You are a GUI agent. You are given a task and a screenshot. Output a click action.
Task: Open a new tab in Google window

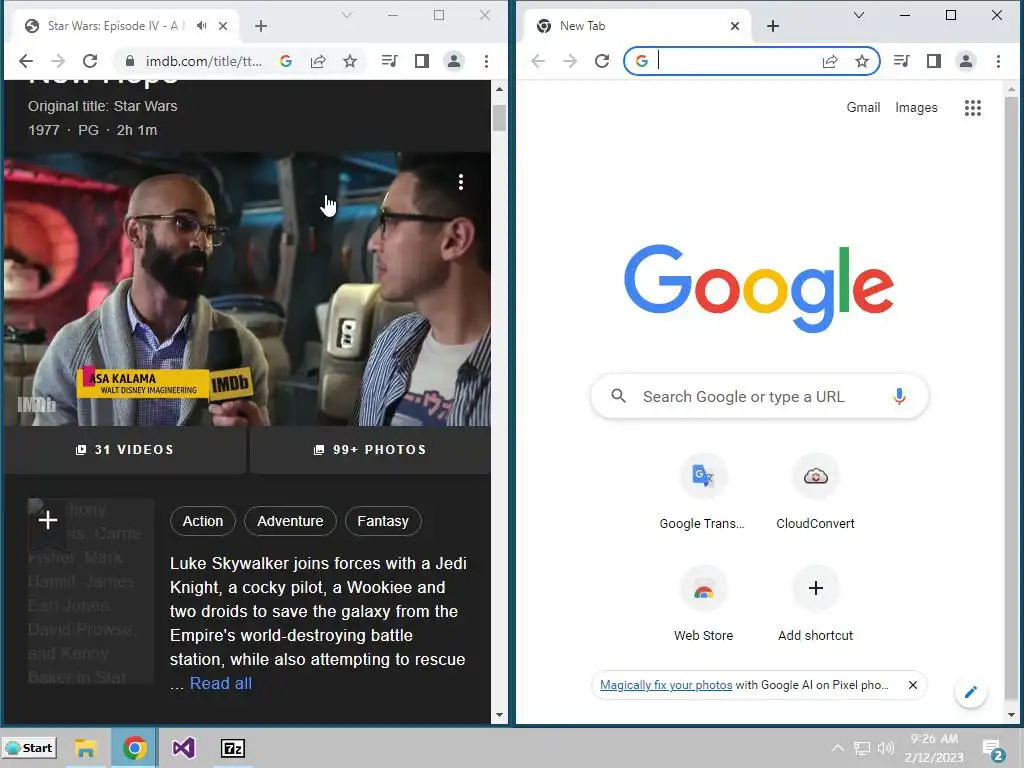coord(773,26)
